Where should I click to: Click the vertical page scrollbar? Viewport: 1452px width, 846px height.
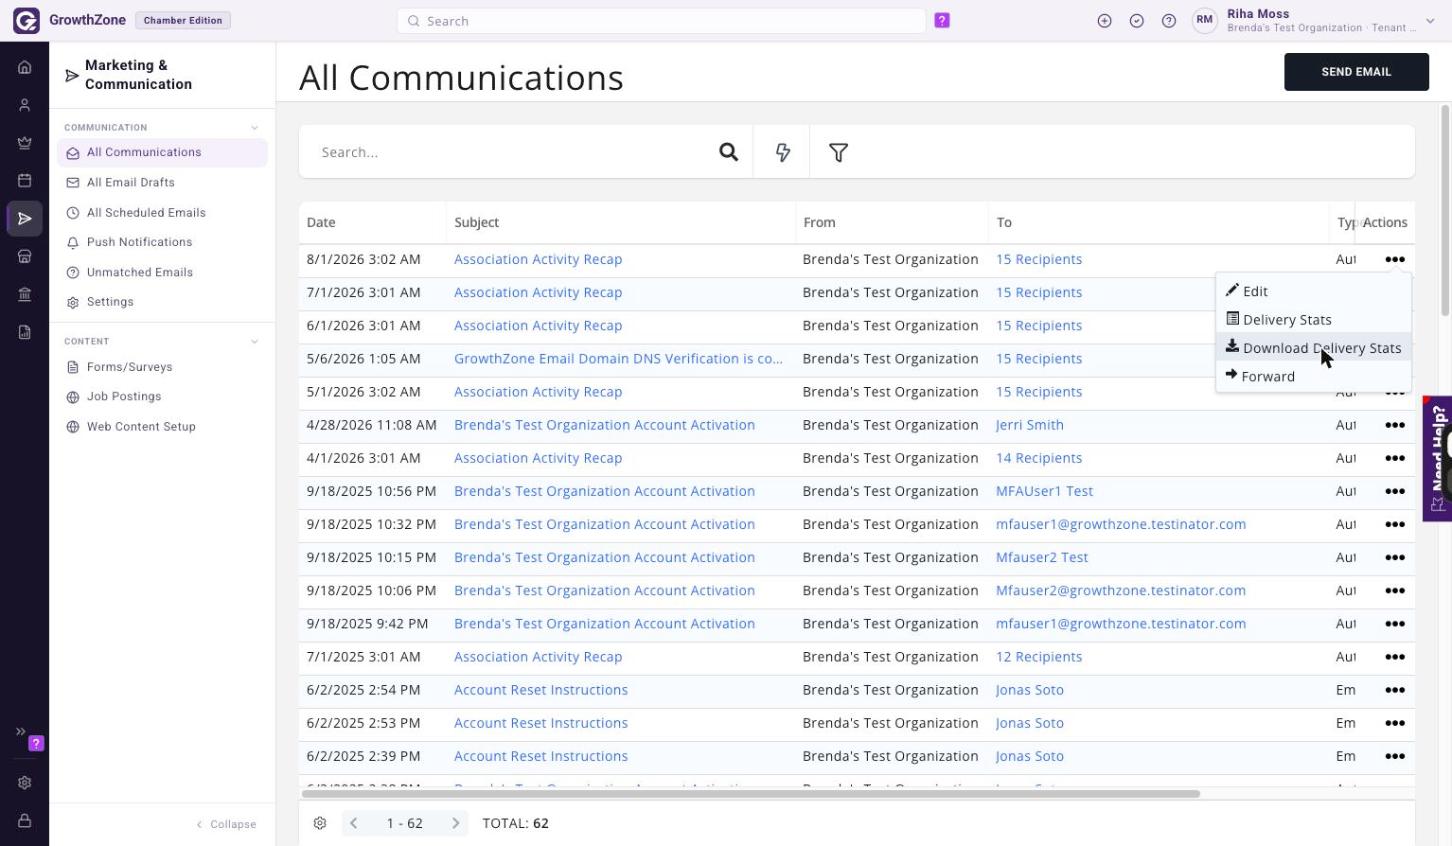[x=1446, y=210]
